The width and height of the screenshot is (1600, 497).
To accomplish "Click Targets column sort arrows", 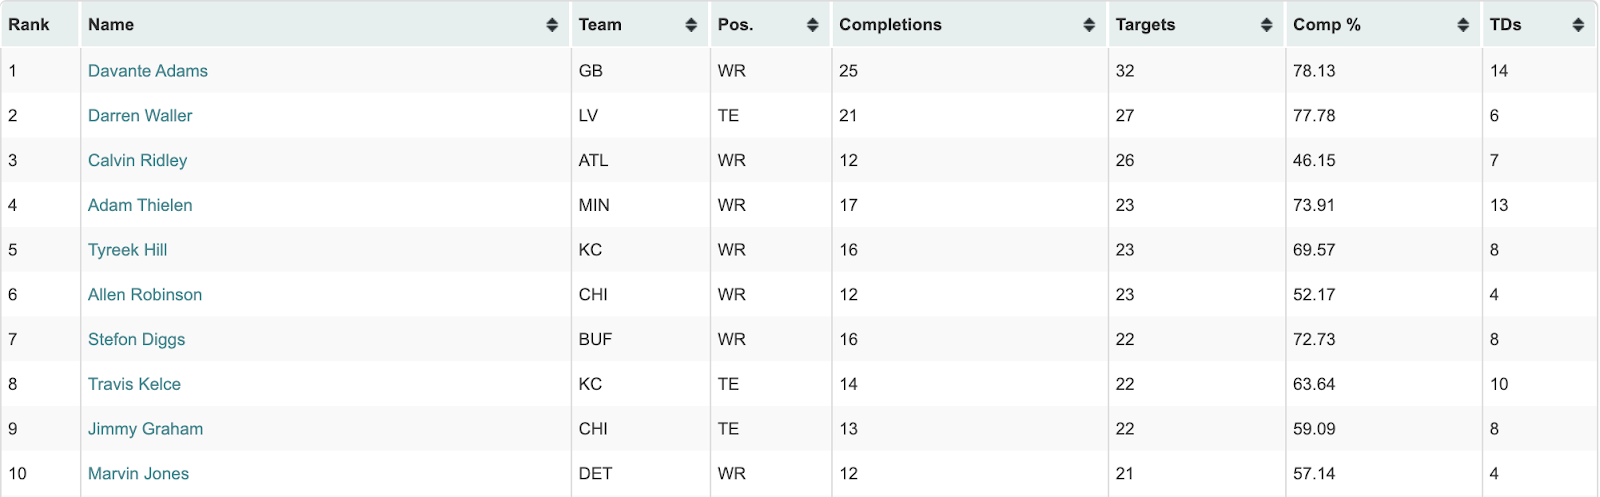I will [x=1267, y=25].
